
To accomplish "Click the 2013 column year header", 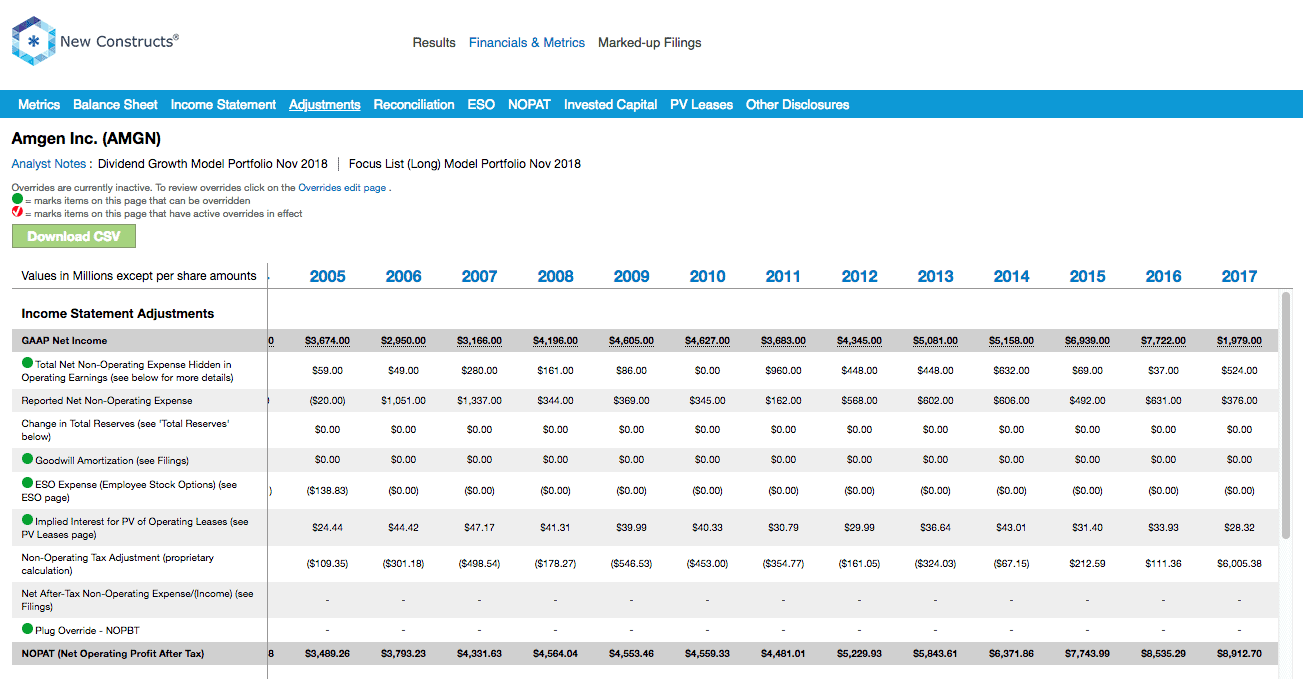I will [x=936, y=276].
